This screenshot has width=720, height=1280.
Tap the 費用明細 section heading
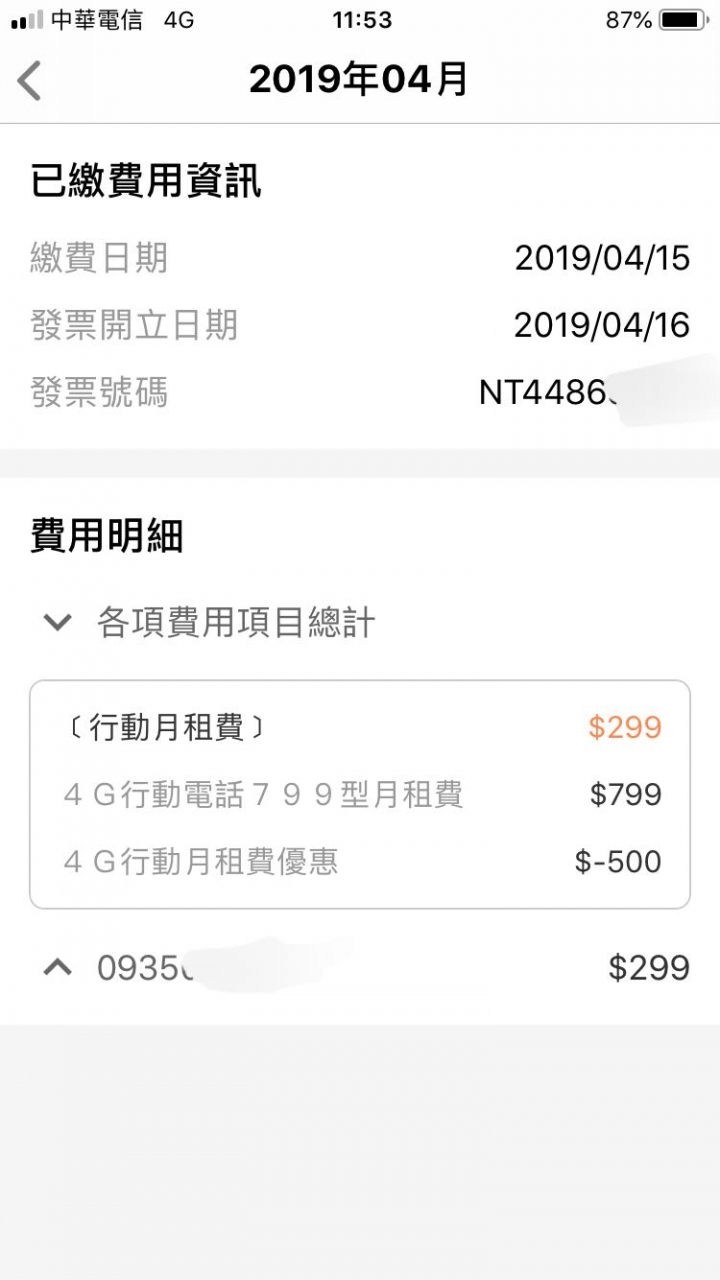107,537
